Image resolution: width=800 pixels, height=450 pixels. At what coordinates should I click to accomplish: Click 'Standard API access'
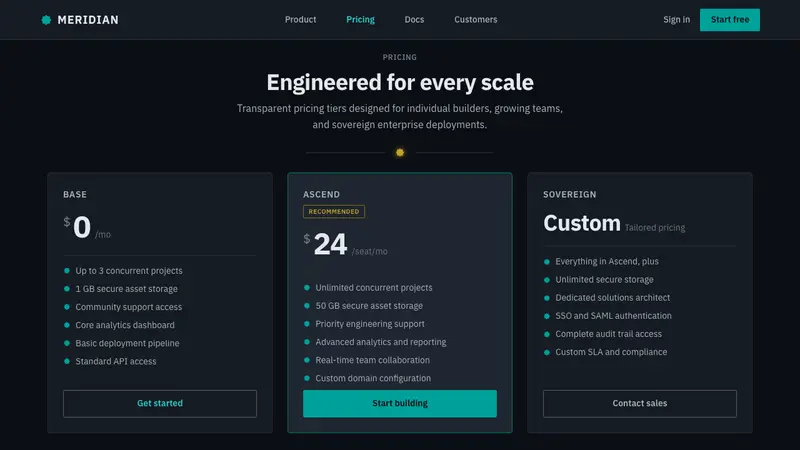click(116, 361)
